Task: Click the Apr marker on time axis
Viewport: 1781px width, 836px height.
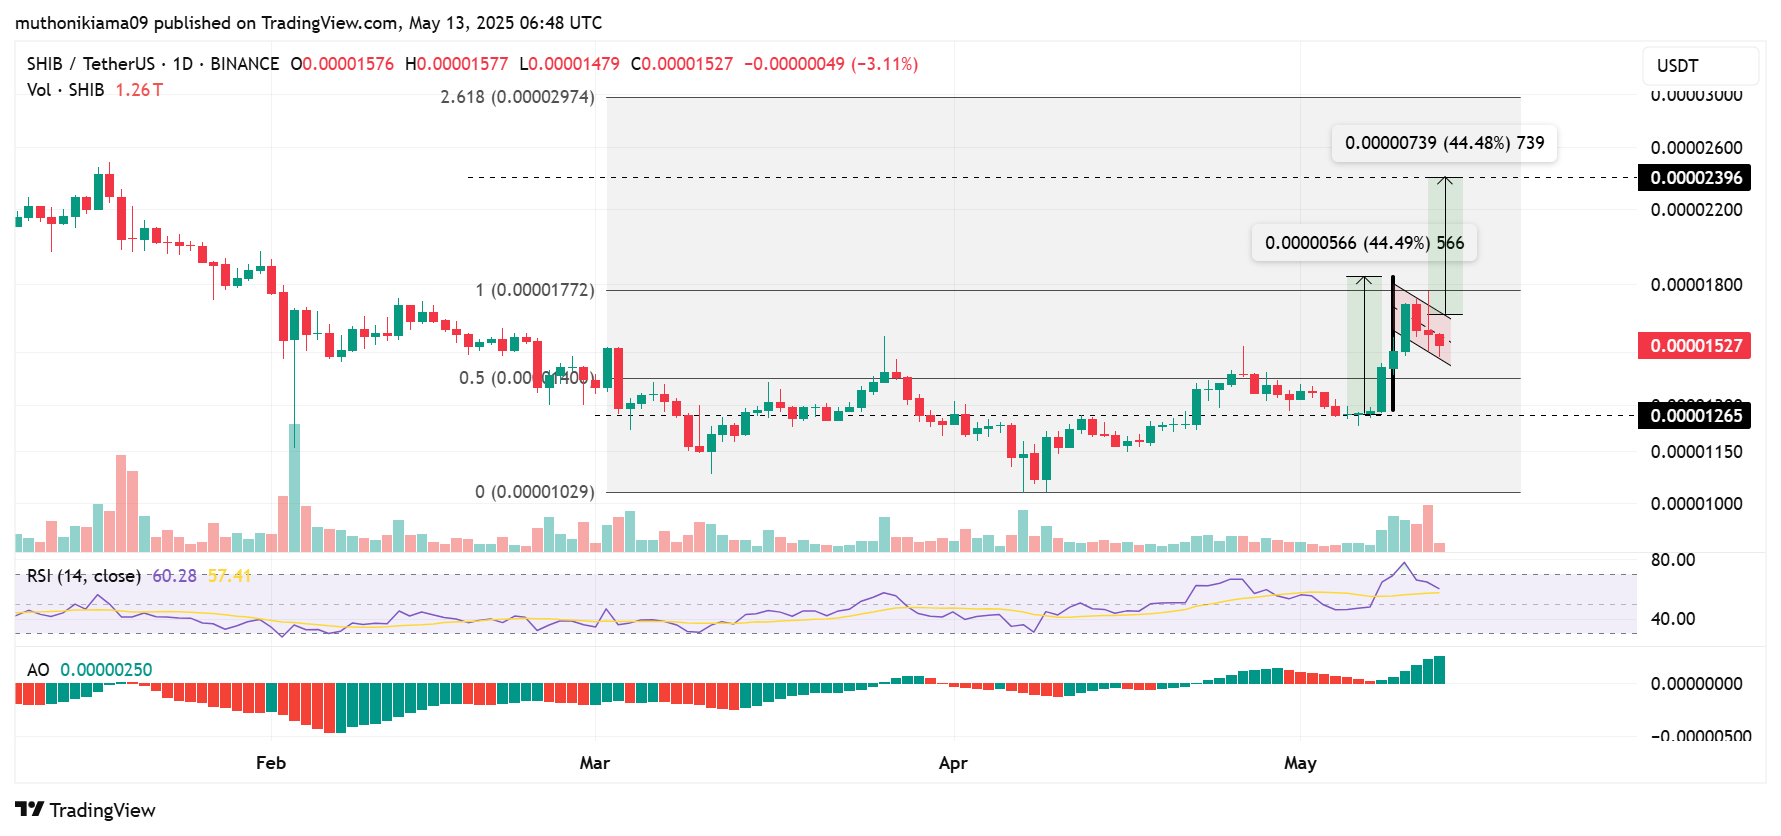Action: tap(953, 763)
